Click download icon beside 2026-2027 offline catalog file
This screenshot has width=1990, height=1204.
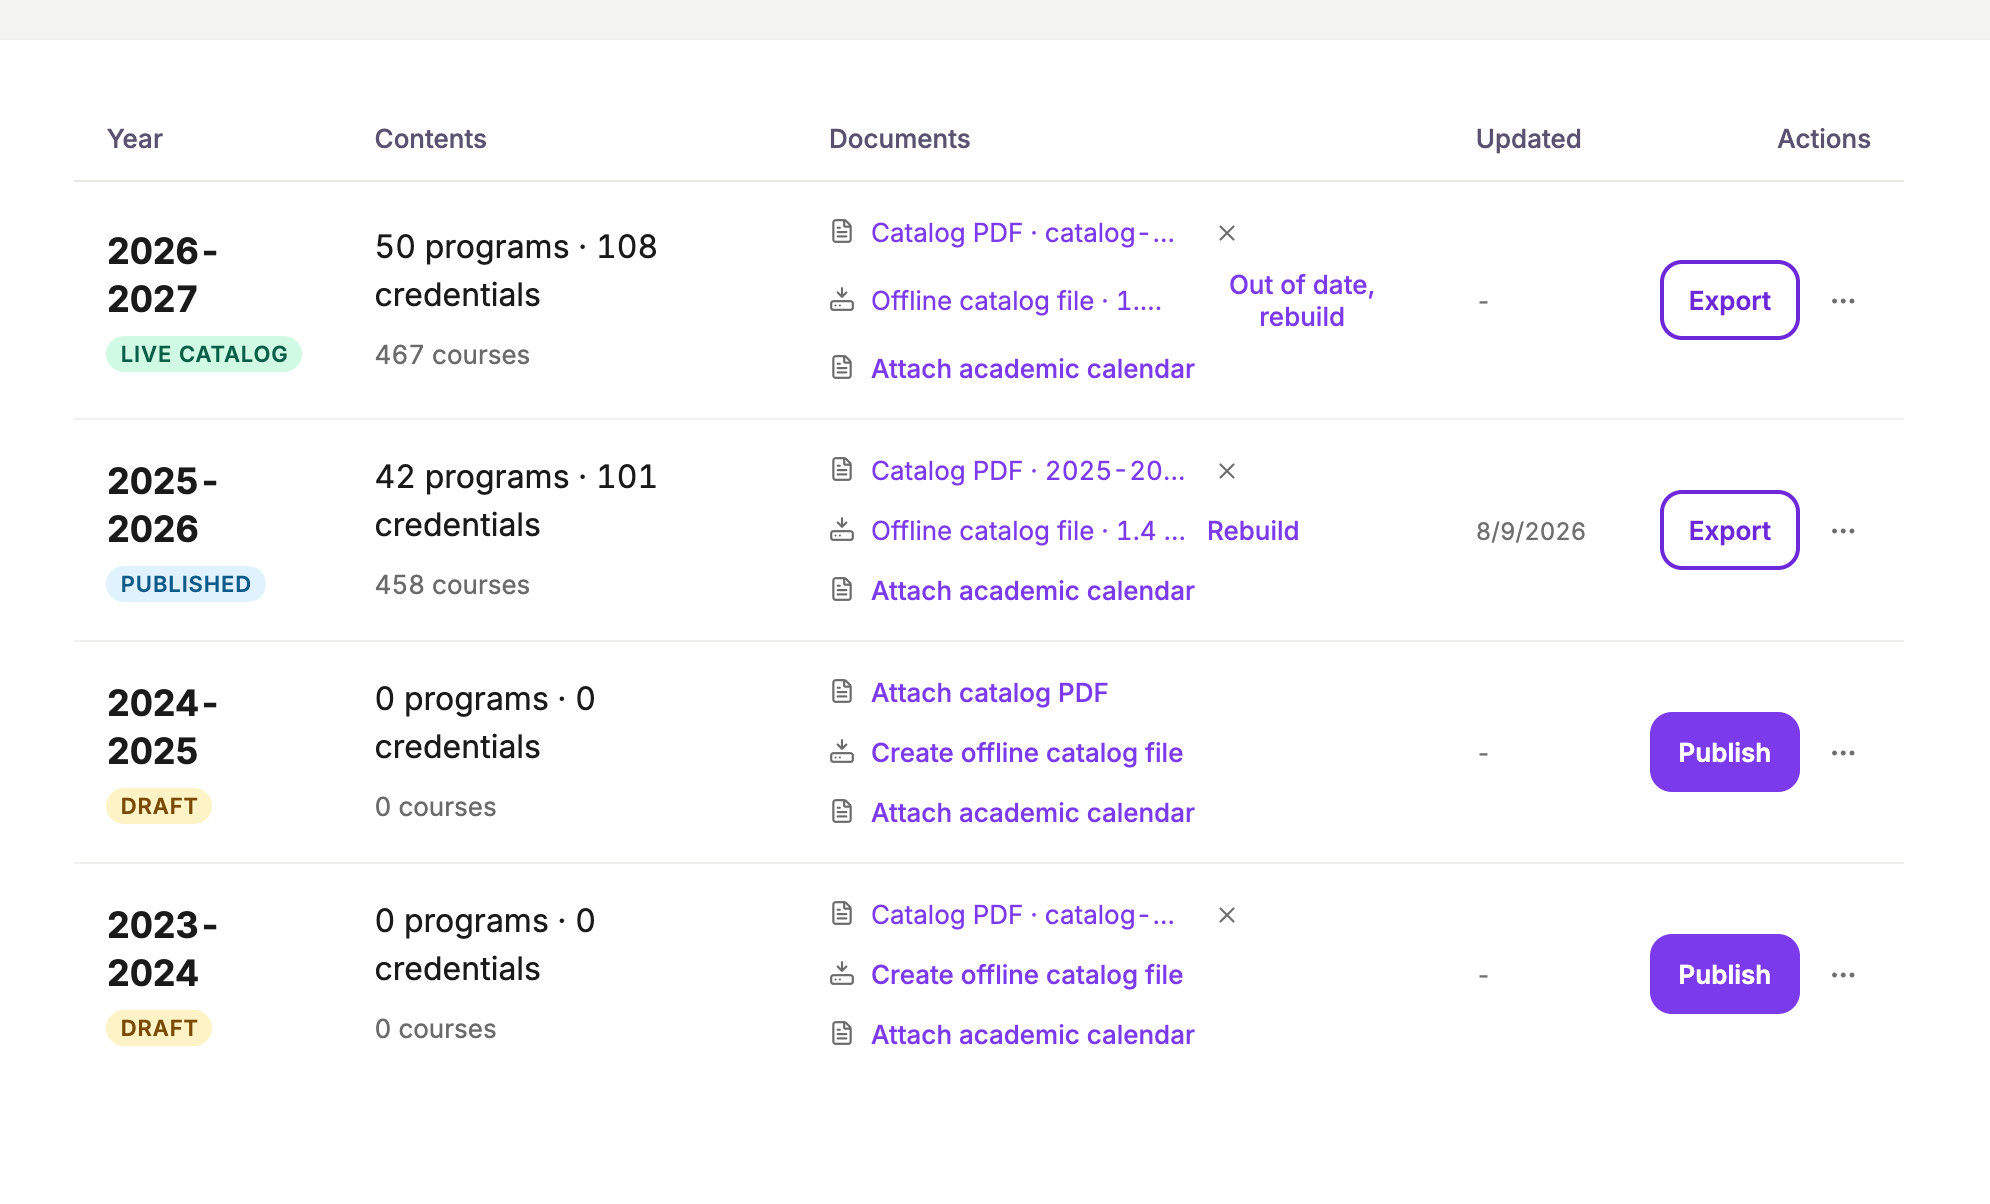click(x=842, y=300)
